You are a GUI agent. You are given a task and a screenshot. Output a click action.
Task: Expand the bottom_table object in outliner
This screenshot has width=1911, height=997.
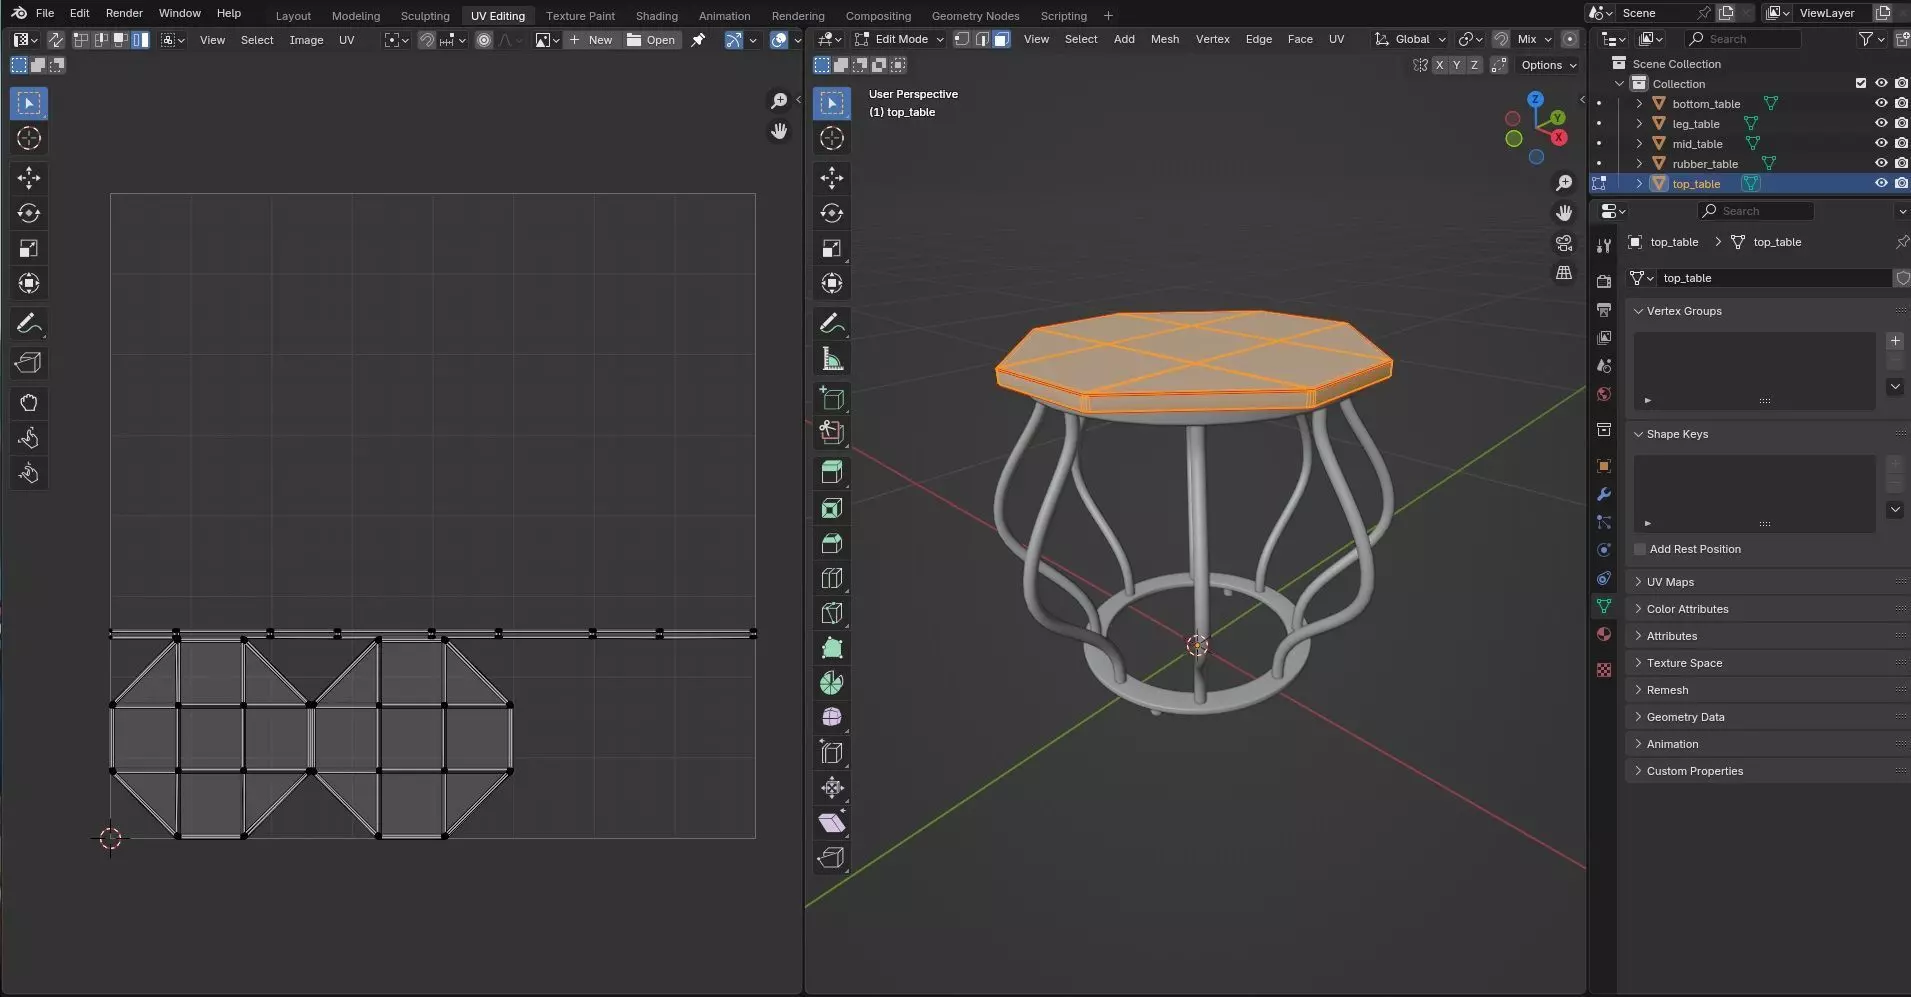click(1639, 103)
